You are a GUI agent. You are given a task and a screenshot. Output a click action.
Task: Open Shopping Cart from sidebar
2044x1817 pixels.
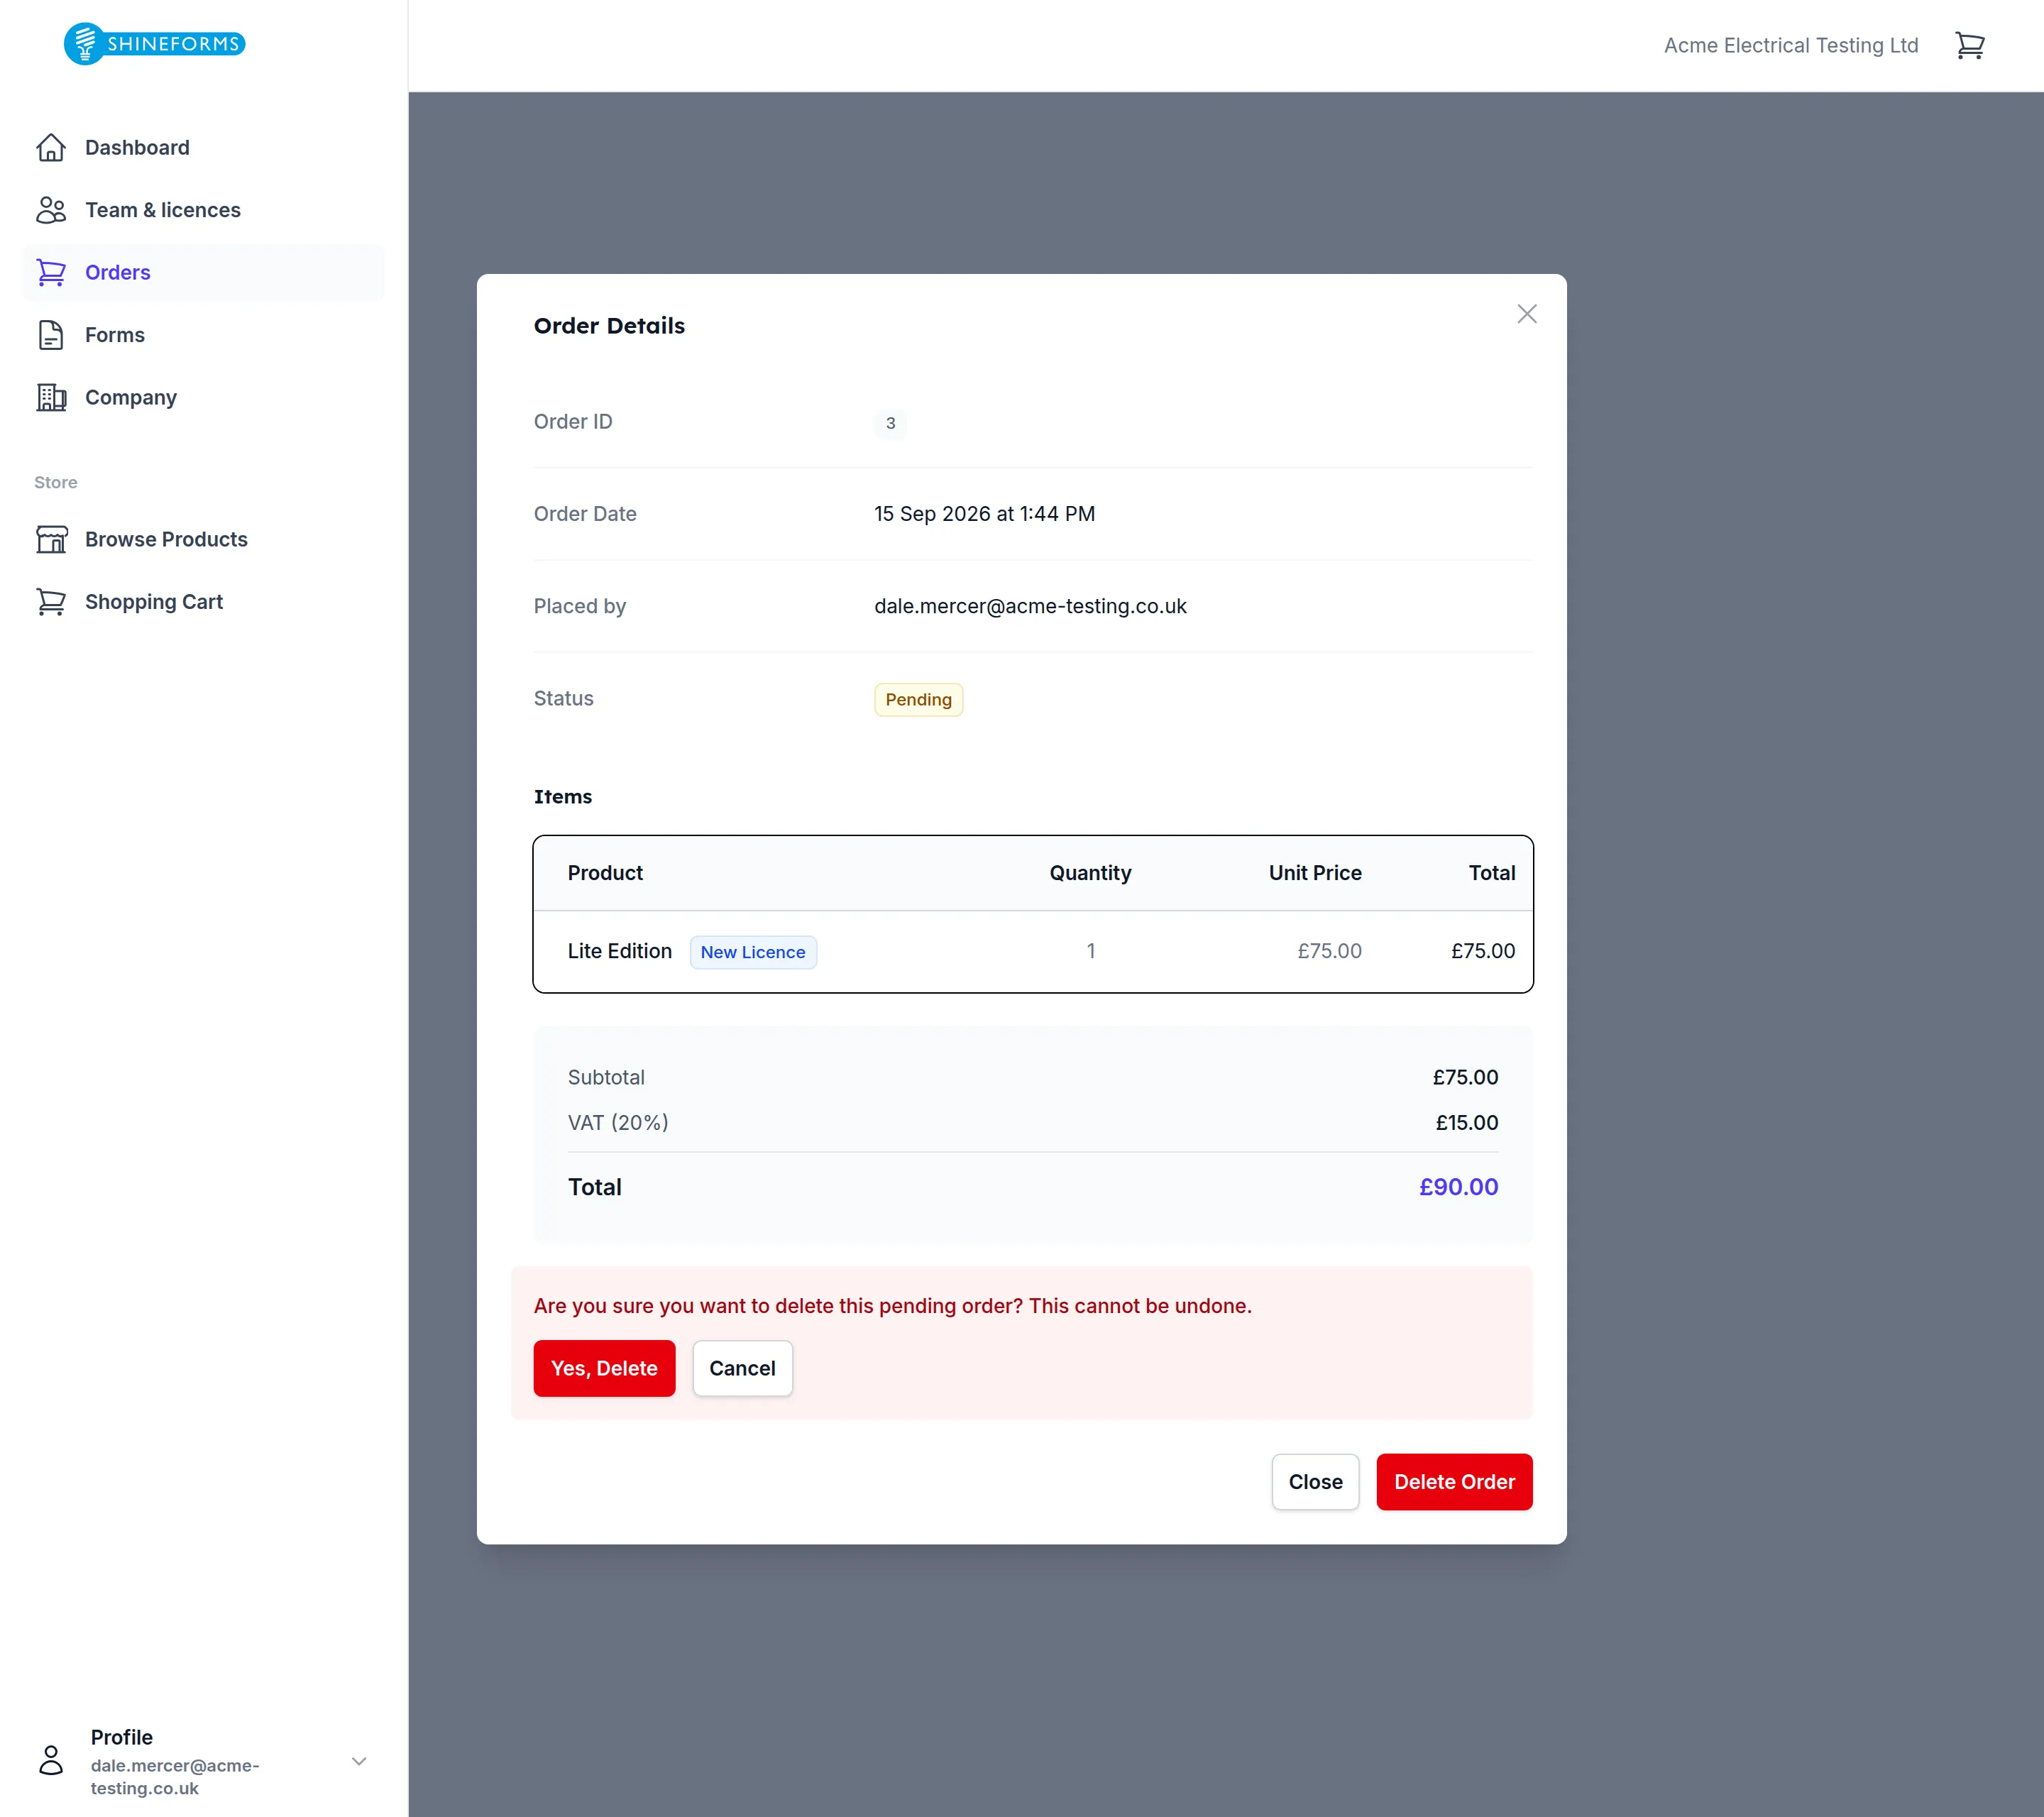tap(204, 602)
